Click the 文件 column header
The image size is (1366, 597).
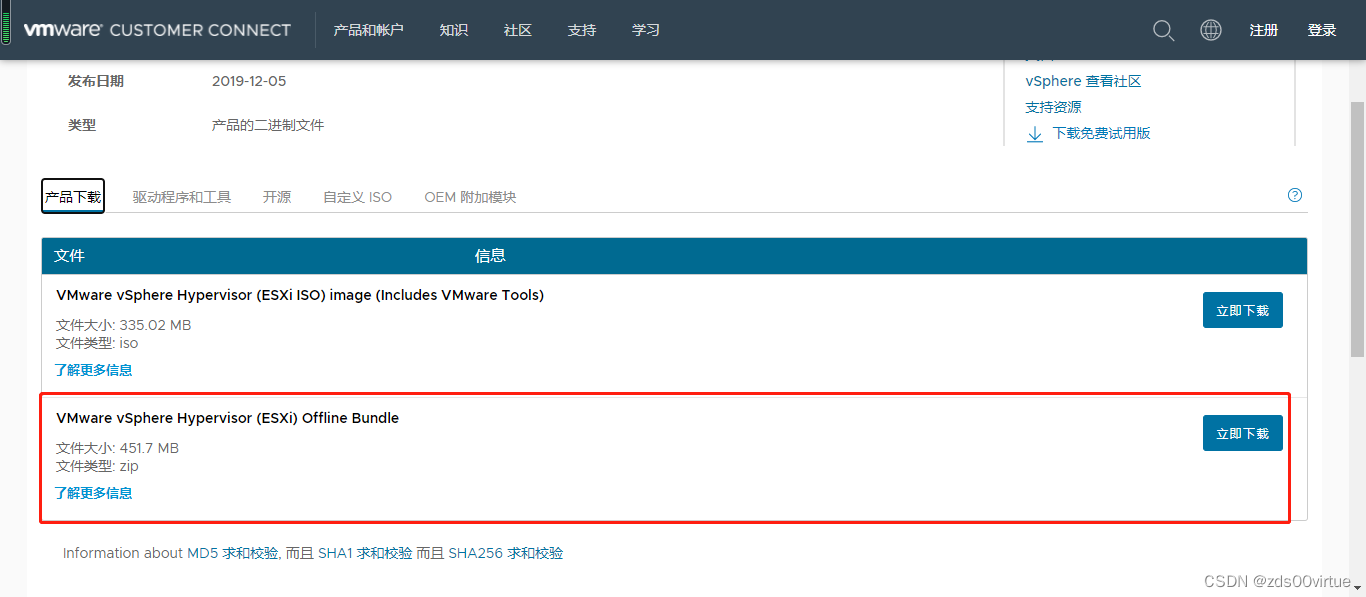(x=70, y=256)
